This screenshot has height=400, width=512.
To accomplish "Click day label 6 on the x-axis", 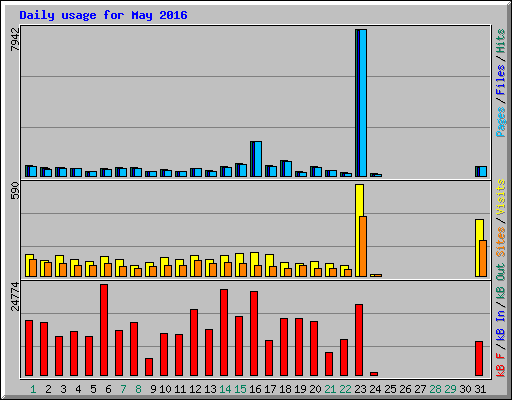I will [108, 389].
